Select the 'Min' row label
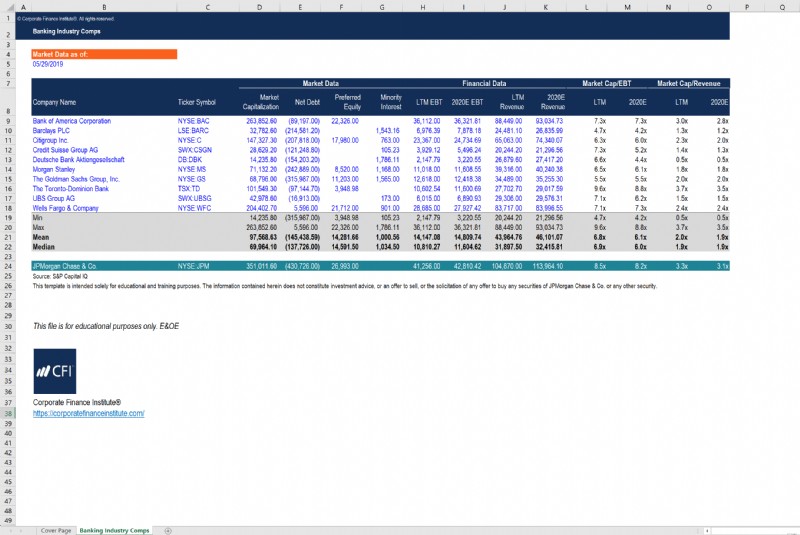The width and height of the screenshot is (800, 535). coord(37,218)
